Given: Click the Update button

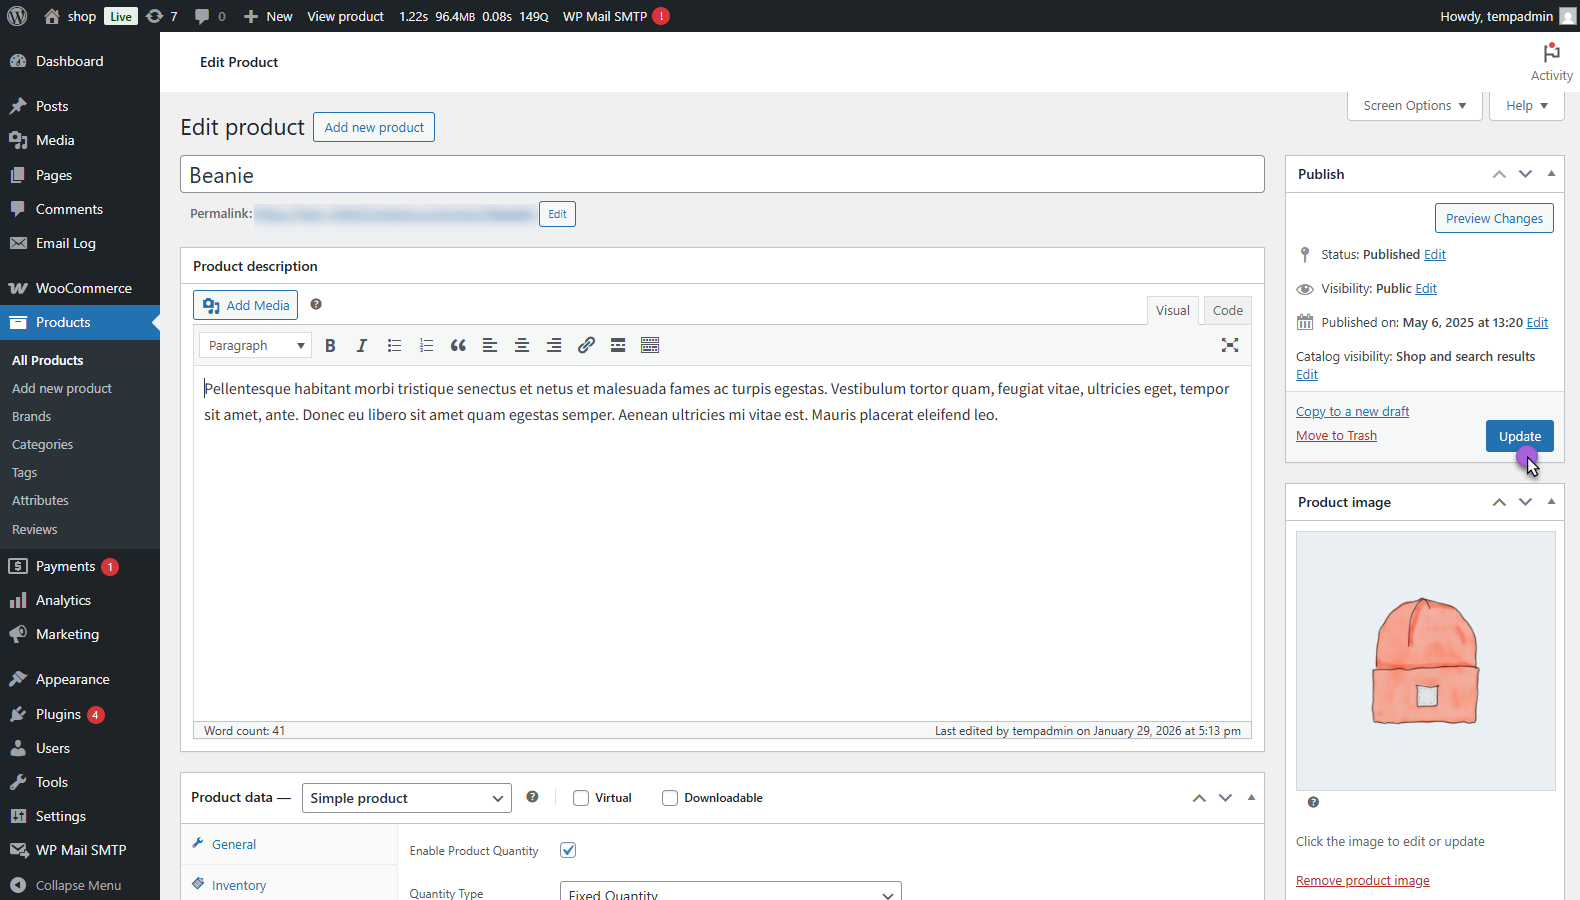Looking at the screenshot, I should [x=1519, y=436].
